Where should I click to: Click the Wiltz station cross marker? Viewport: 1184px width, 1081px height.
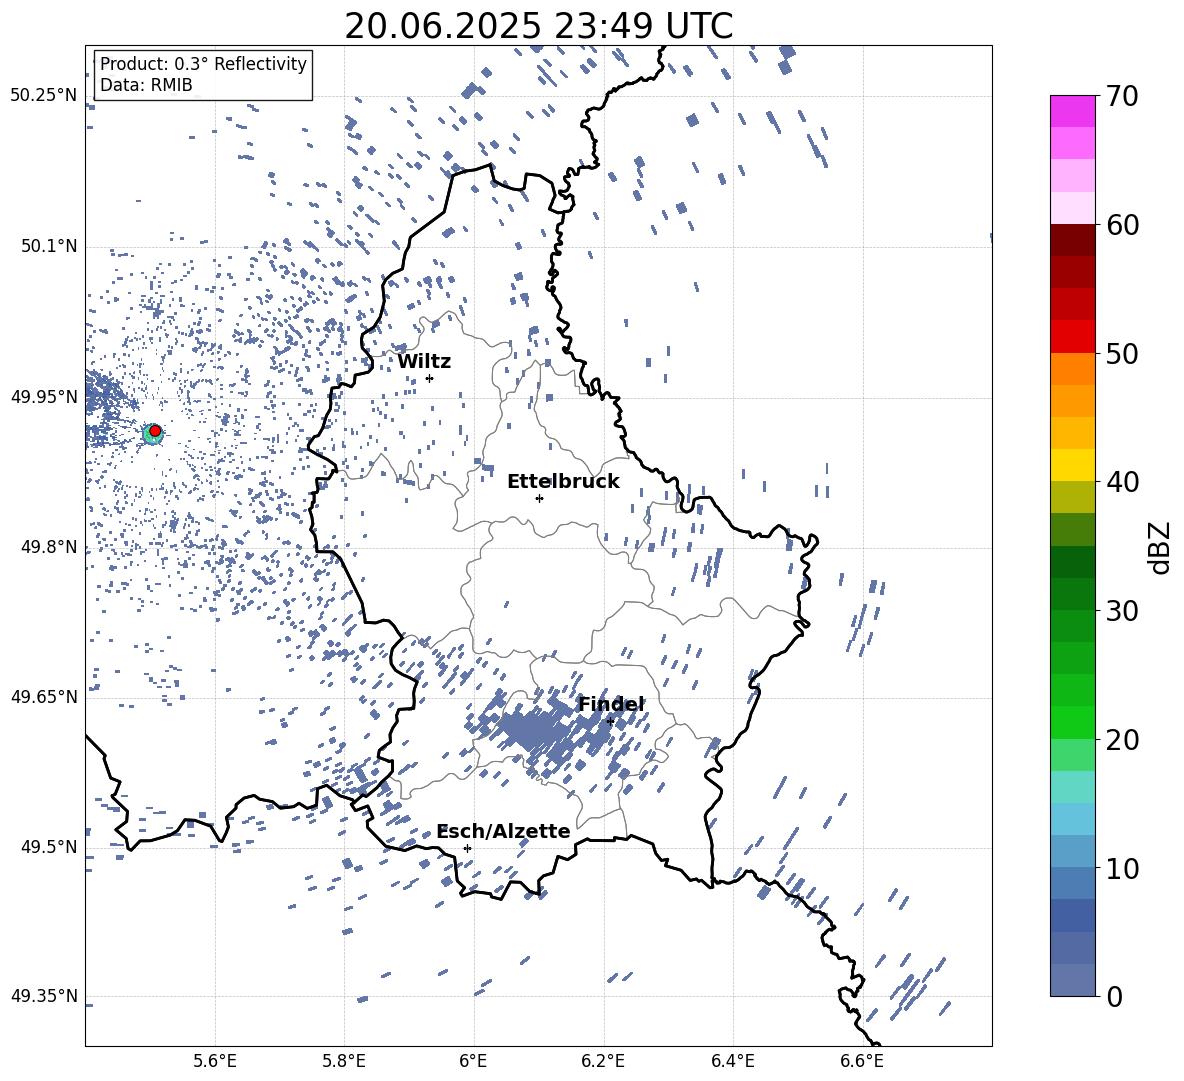(430, 378)
